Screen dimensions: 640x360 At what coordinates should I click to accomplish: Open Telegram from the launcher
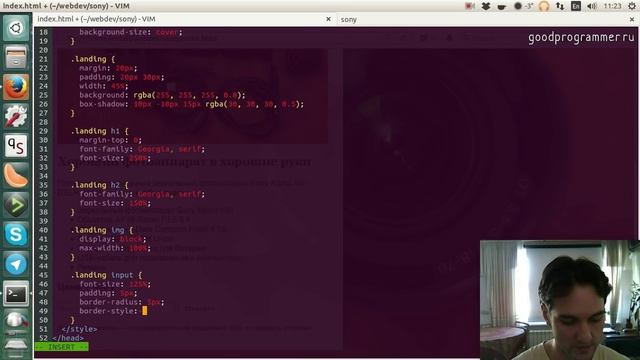[x=16, y=264]
